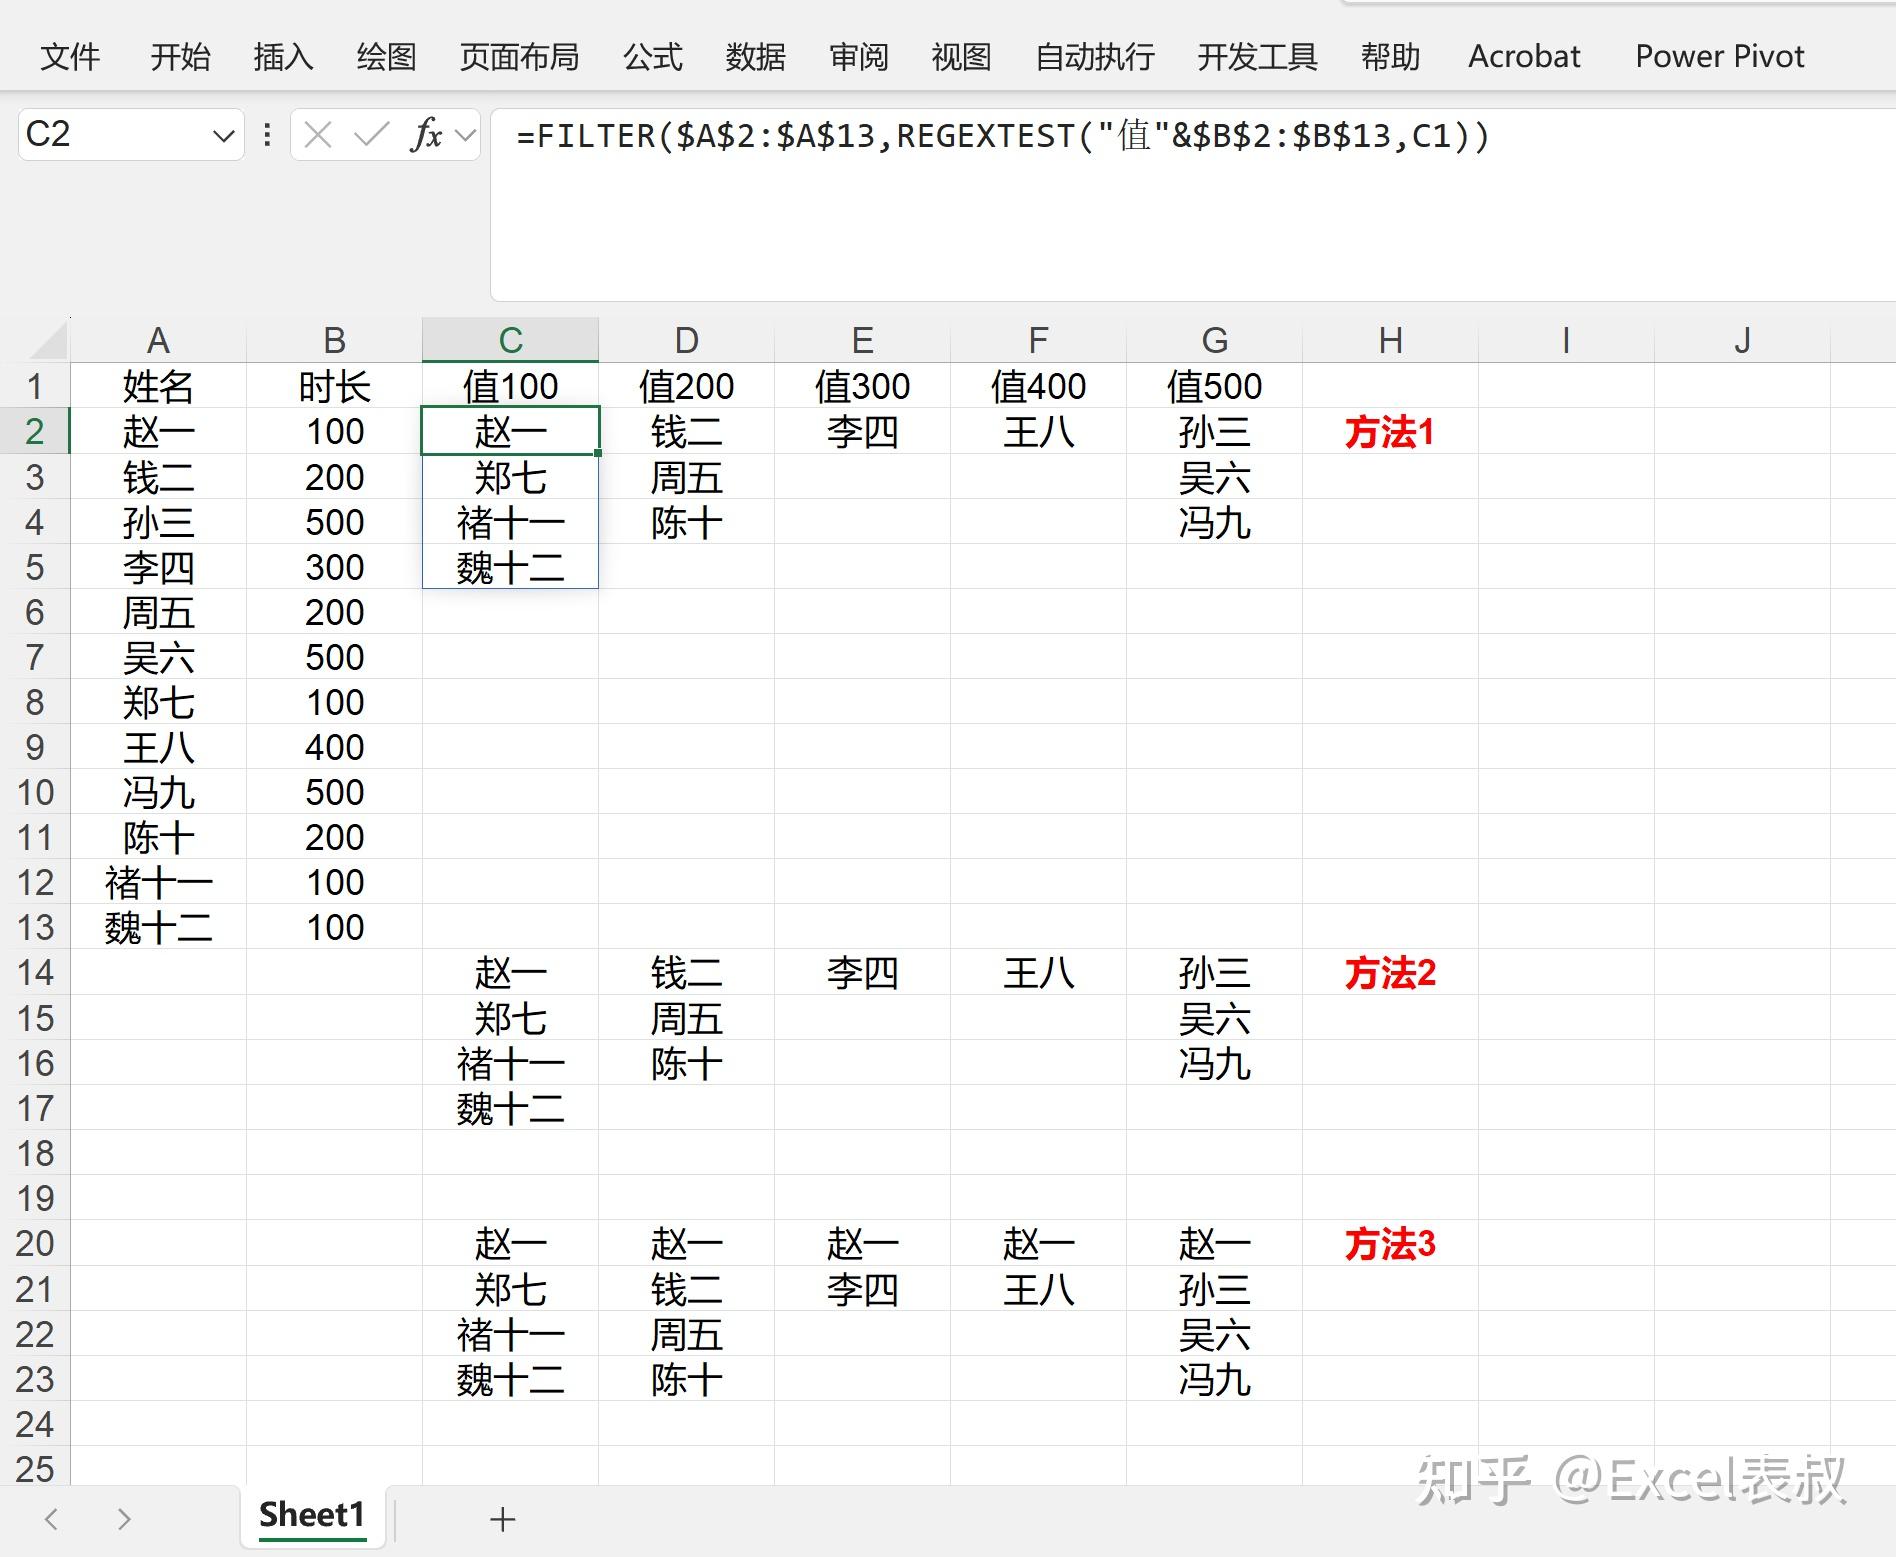Go to next sheet using right arrow
1896x1557 pixels.
pos(123,1519)
